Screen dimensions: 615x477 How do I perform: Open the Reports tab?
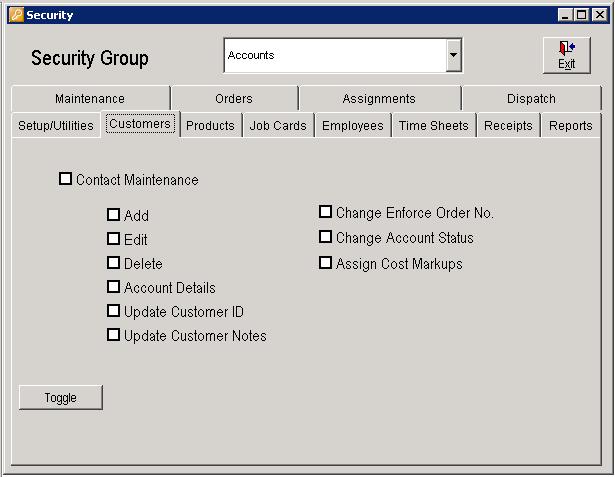point(570,125)
